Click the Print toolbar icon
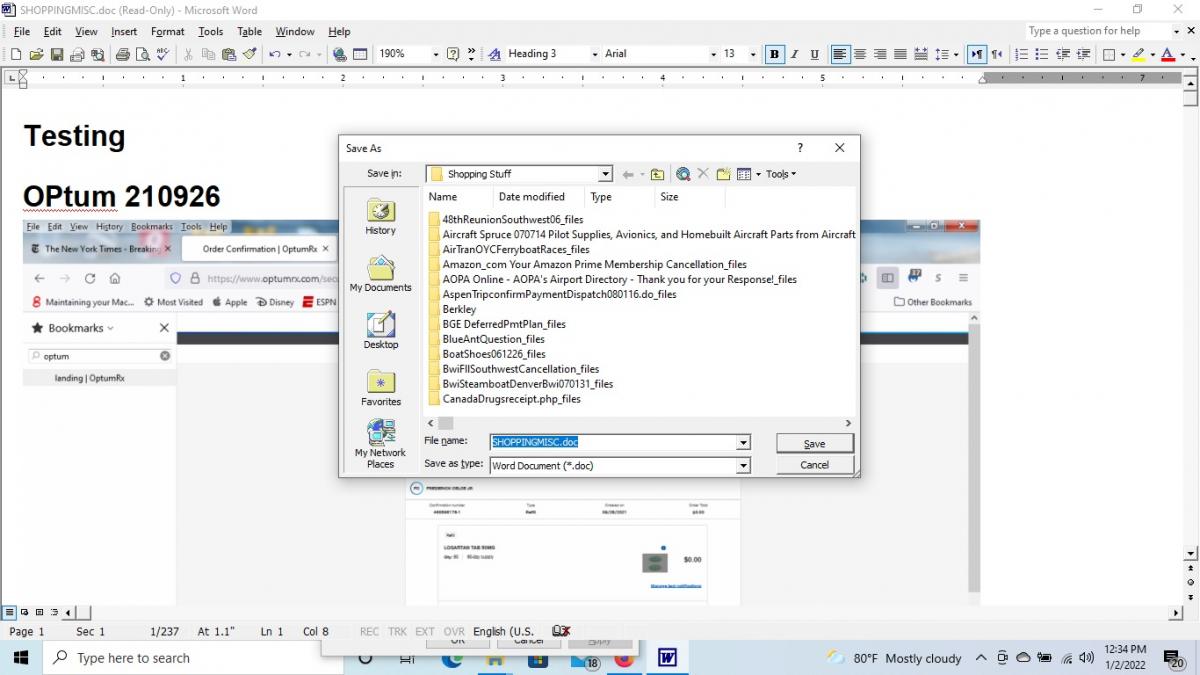 (122, 54)
